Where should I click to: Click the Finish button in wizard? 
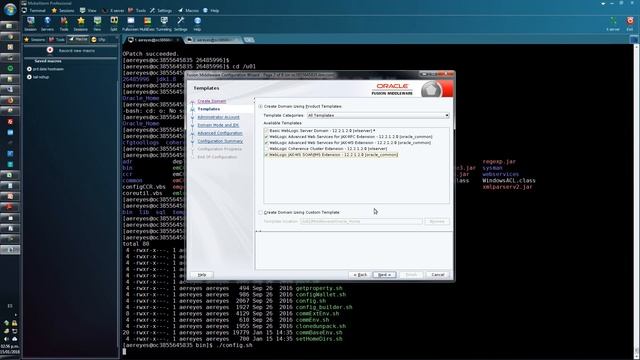[x=411, y=275]
